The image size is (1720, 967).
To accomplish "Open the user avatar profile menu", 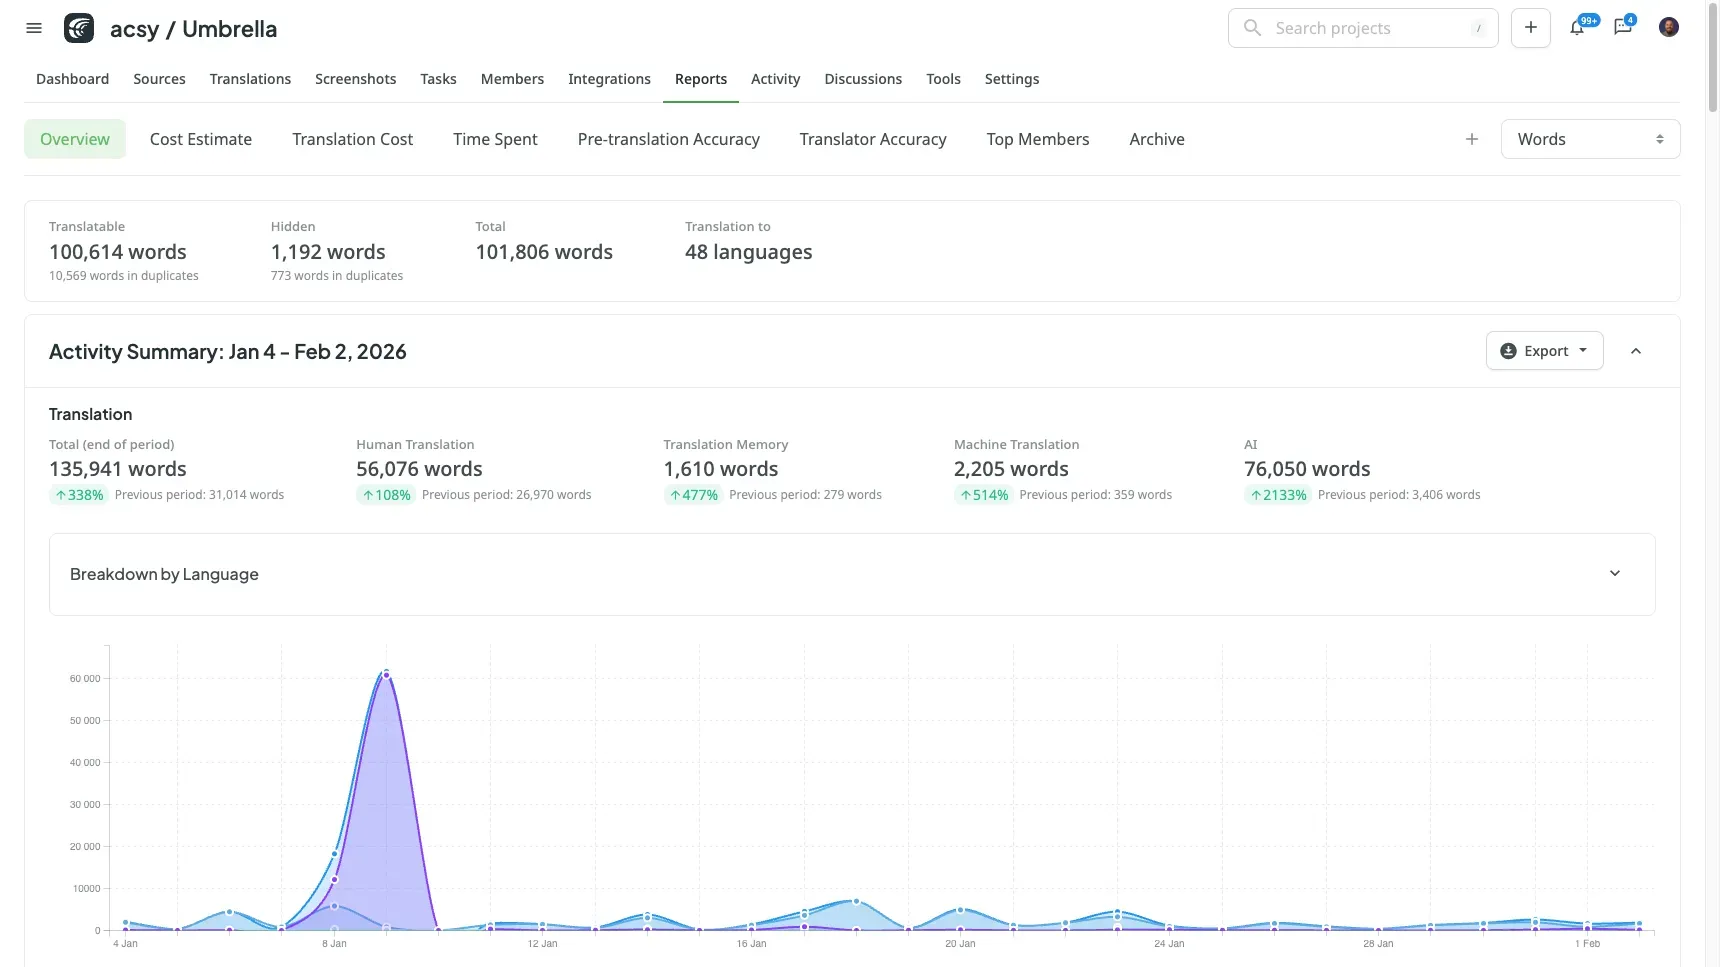I will point(1668,27).
